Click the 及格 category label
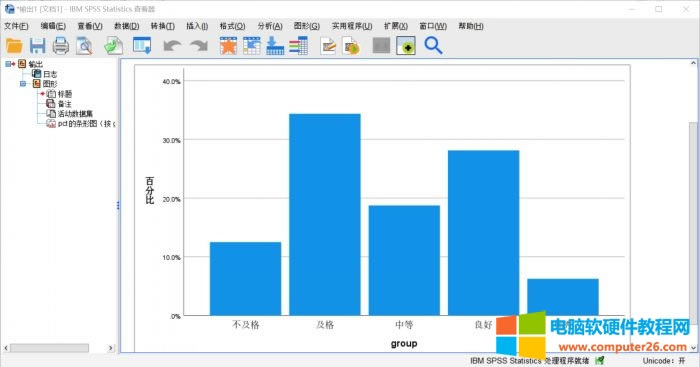 point(325,325)
